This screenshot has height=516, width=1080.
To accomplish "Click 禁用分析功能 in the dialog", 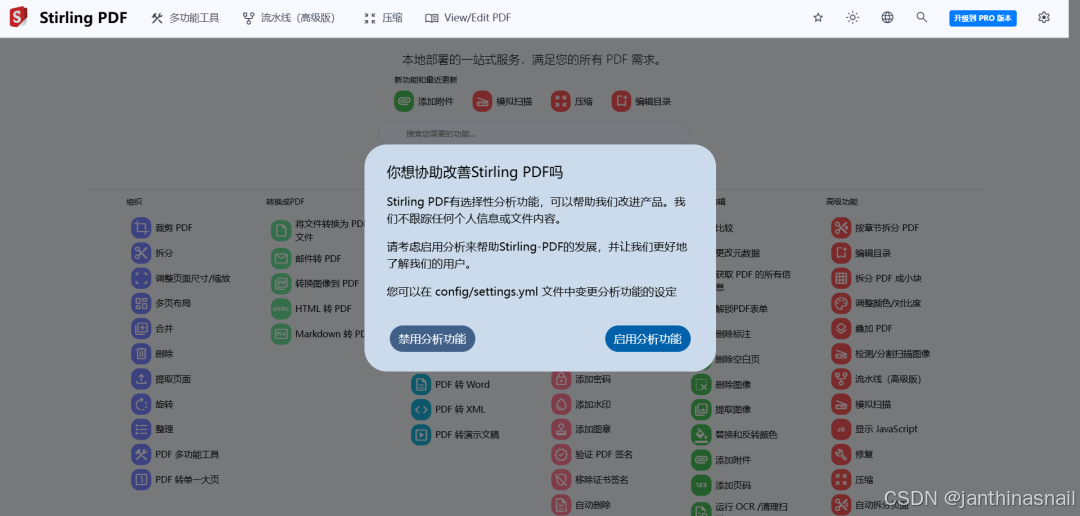I will coord(433,338).
